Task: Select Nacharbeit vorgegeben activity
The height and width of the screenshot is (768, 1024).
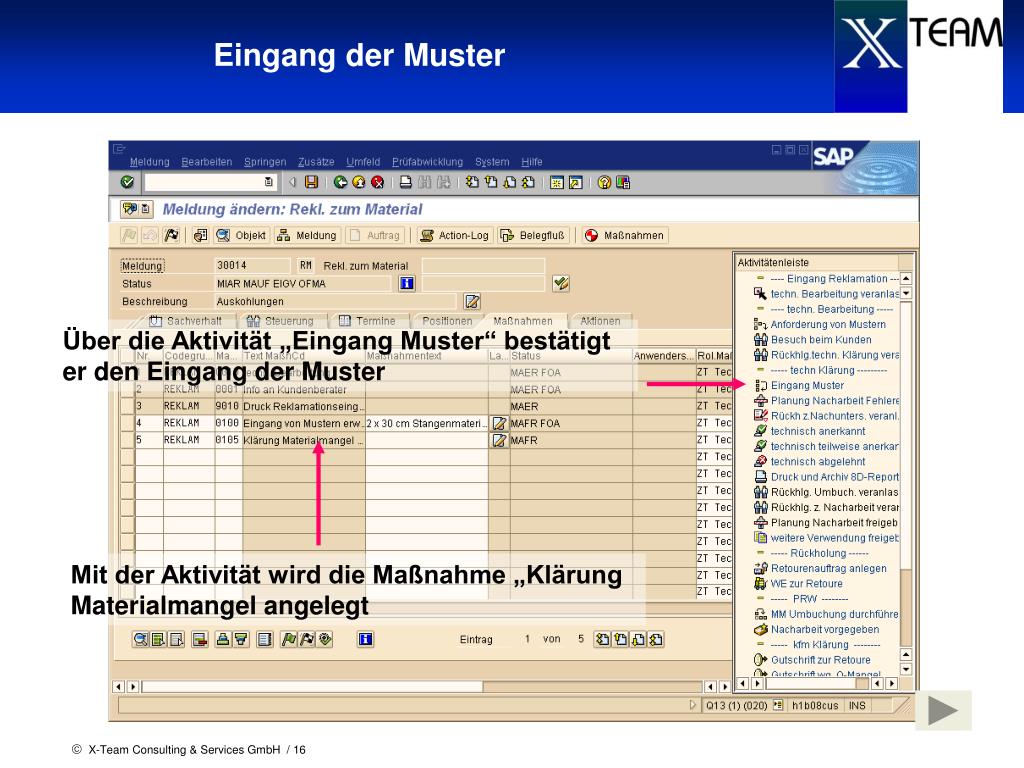Action: pyautogui.click(x=824, y=630)
